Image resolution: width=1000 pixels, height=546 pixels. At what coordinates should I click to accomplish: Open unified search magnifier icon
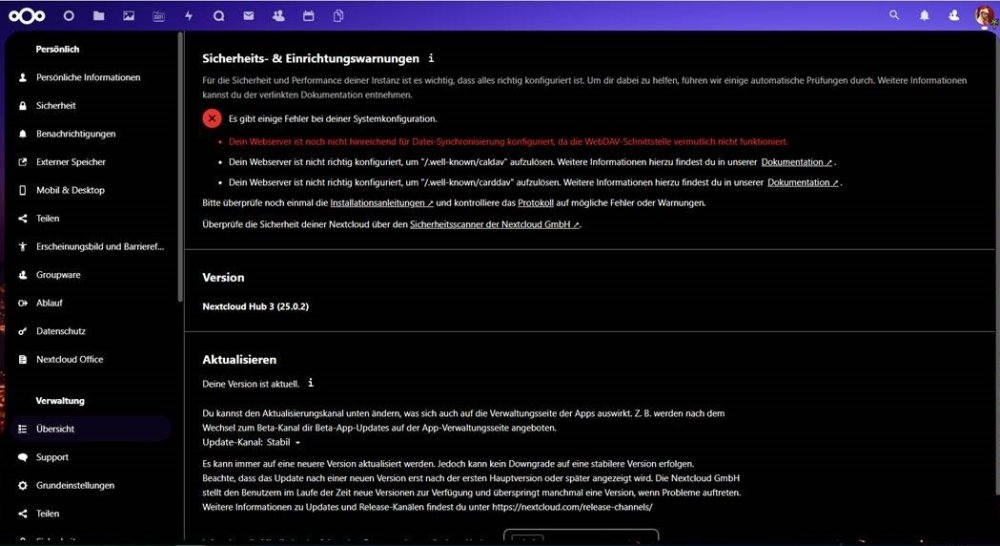(x=894, y=15)
